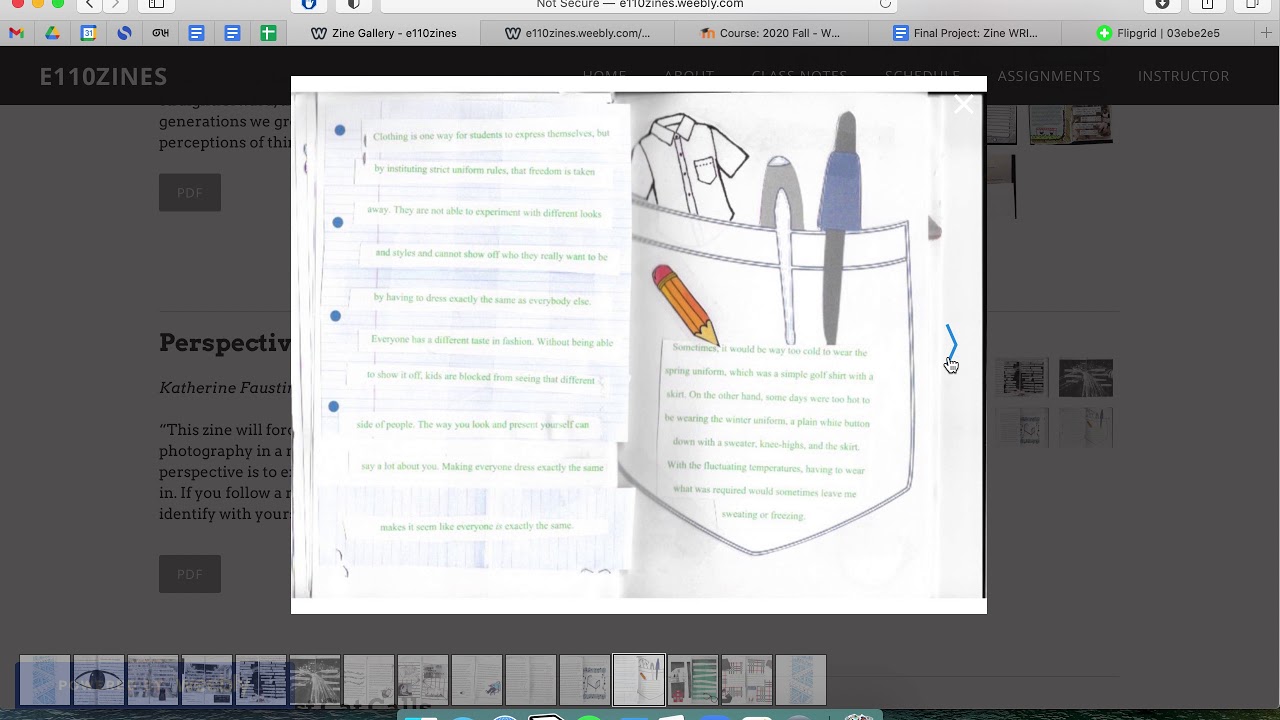Screen dimensions: 1280x720
Task: Select the last thumbnail in the strip
Action: [801, 680]
